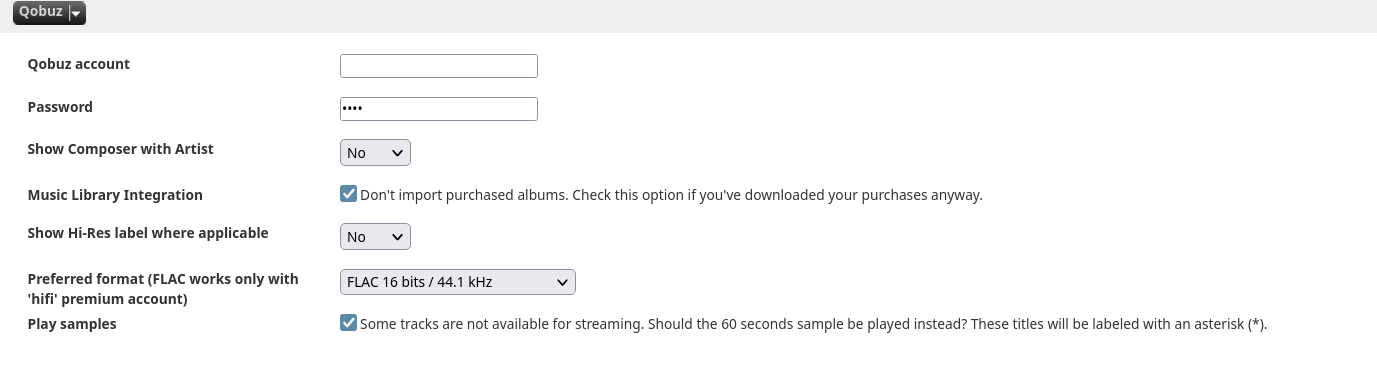1377x387 pixels.
Task: Focus the Qobuz account text field
Action: point(439,66)
